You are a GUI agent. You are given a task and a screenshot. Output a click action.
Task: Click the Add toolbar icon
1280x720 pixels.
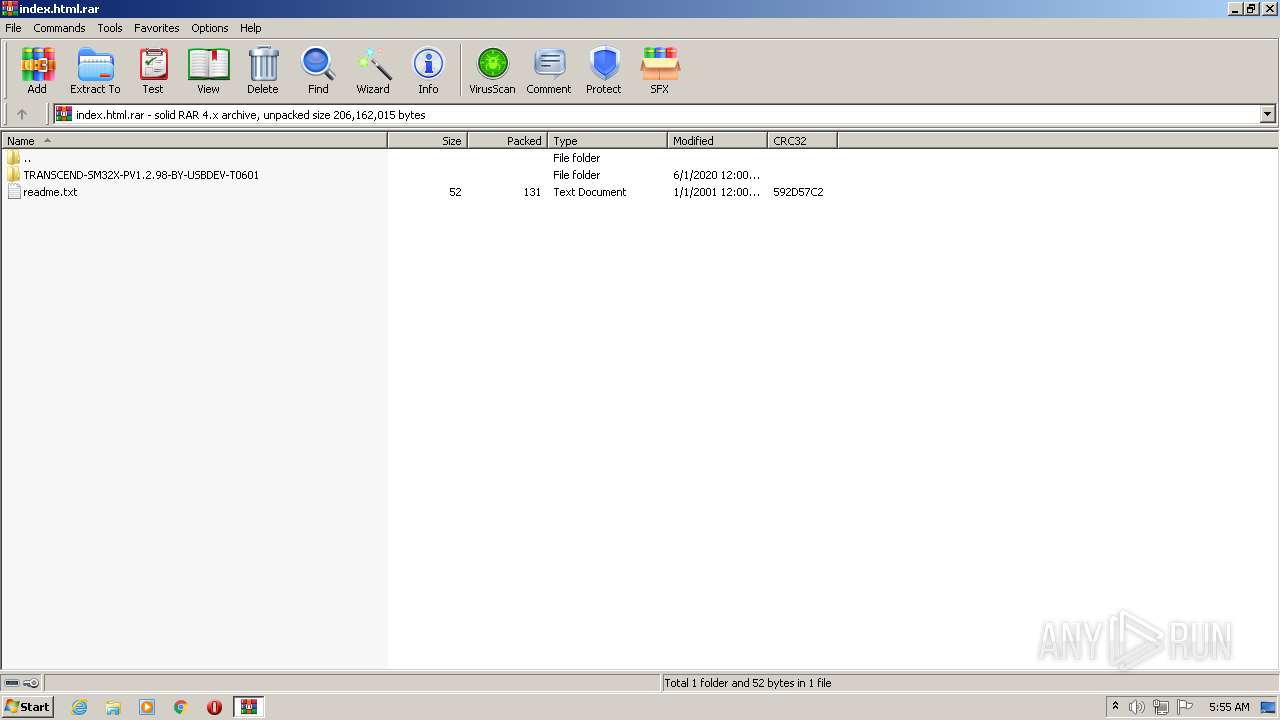(37, 71)
